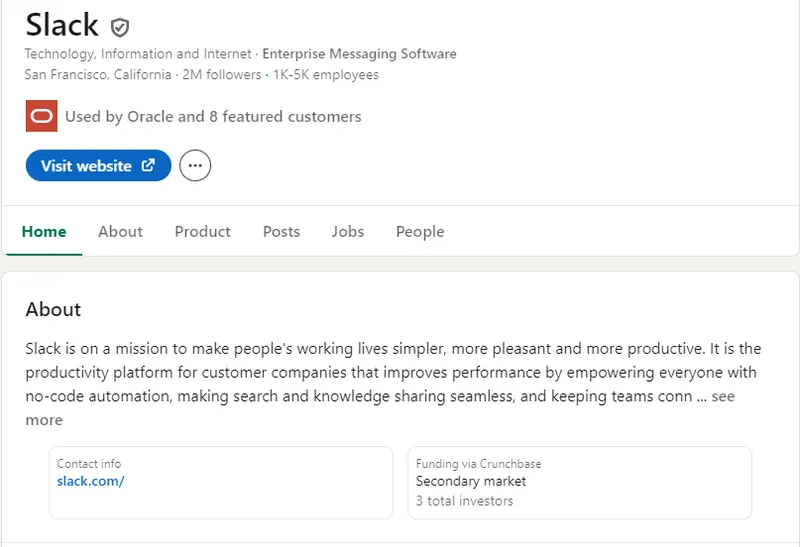Click the external link icon in Visit website
Screen dimensions: 800x547
(x=148, y=165)
